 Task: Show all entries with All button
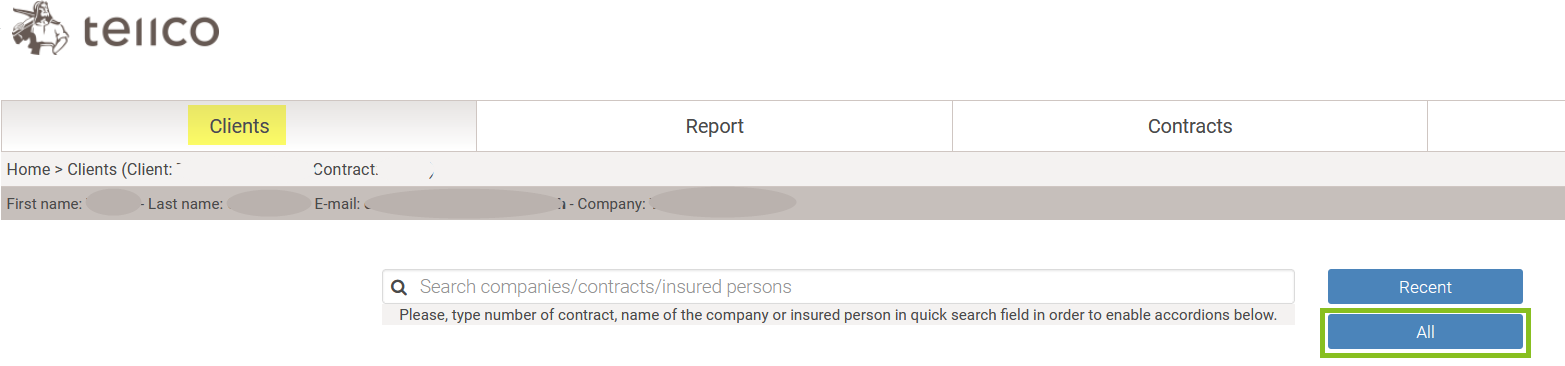click(1425, 332)
